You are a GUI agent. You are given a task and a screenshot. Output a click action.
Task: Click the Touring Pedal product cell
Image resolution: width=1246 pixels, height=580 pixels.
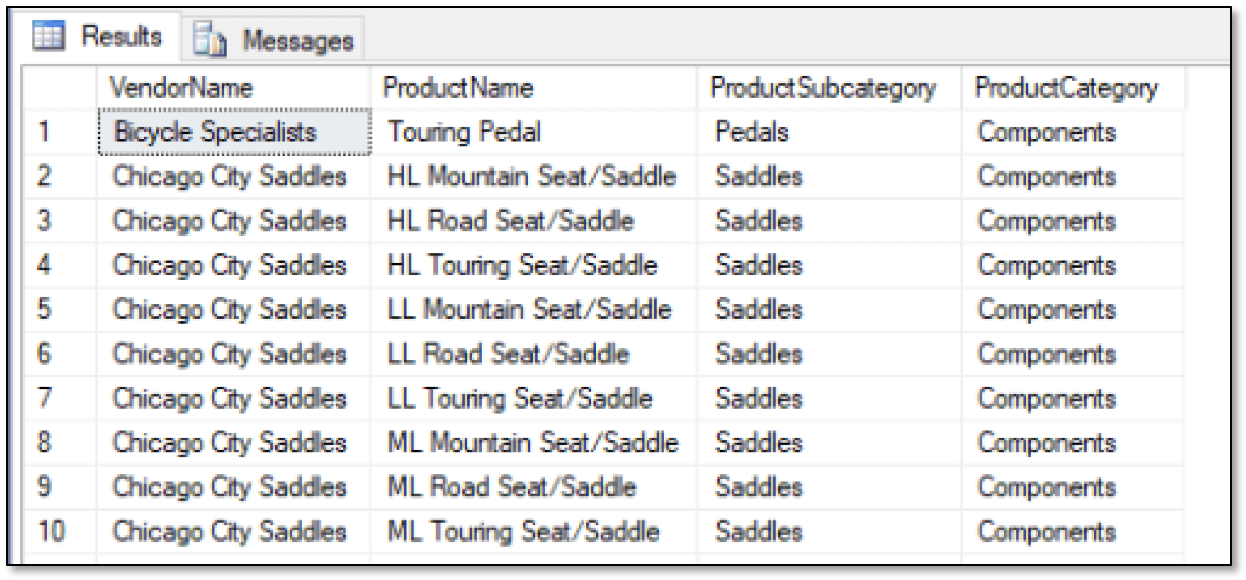tap(535, 132)
